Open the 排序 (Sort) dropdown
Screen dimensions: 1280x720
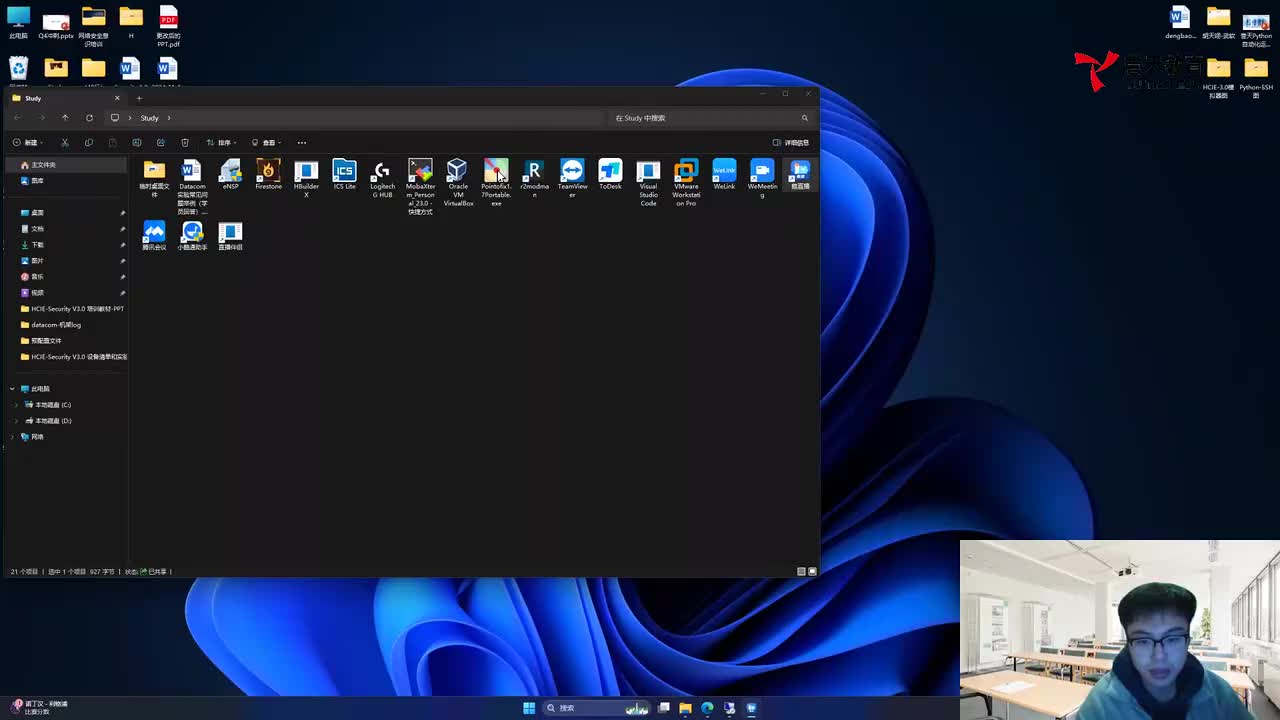(222, 142)
